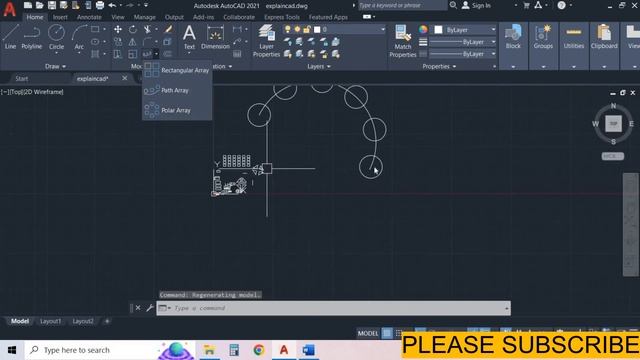Open the layer name dropdown

coord(382,29)
